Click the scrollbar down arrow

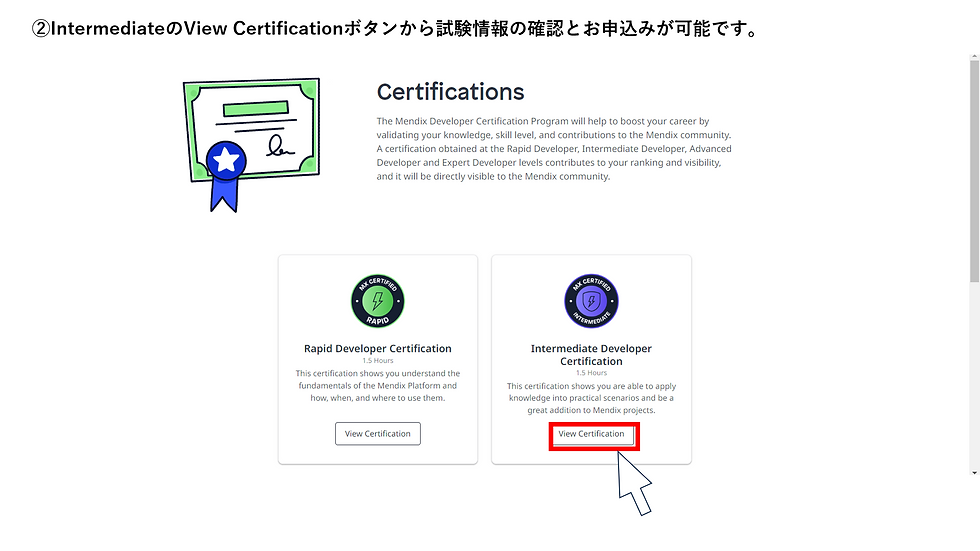pos(974,473)
